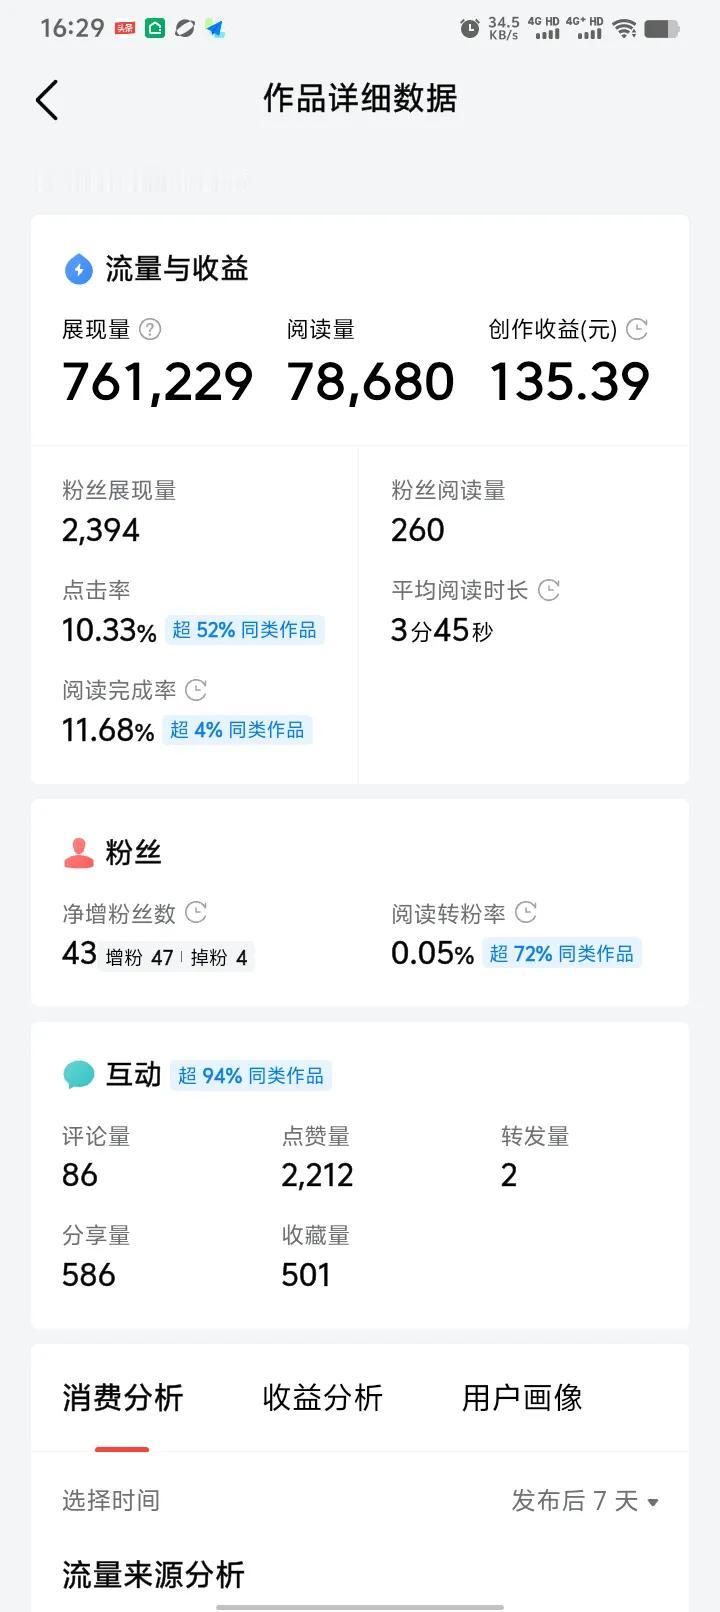Tap the green chat bubble 互动 icon

78,1075
